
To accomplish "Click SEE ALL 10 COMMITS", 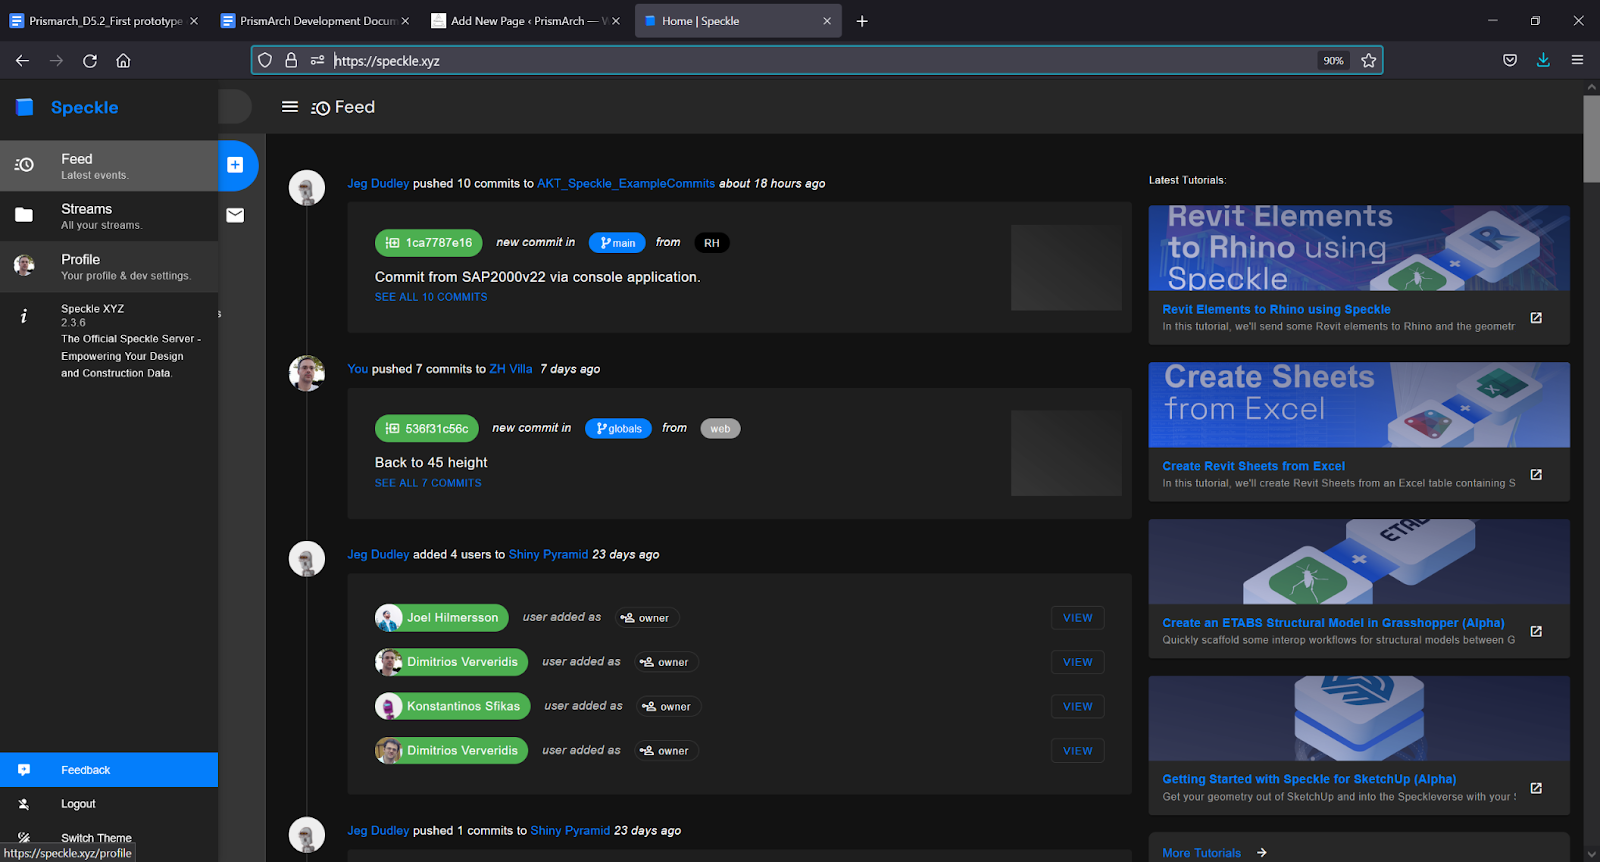I will coord(431,297).
